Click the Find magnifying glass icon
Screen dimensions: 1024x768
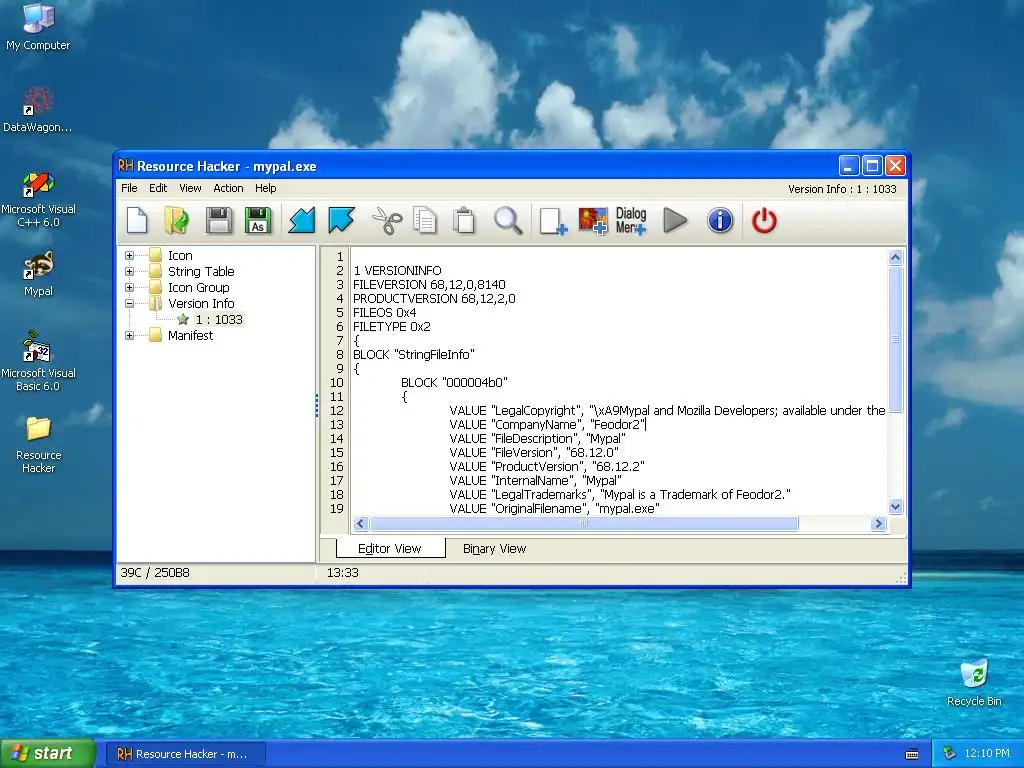pyautogui.click(x=507, y=220)
